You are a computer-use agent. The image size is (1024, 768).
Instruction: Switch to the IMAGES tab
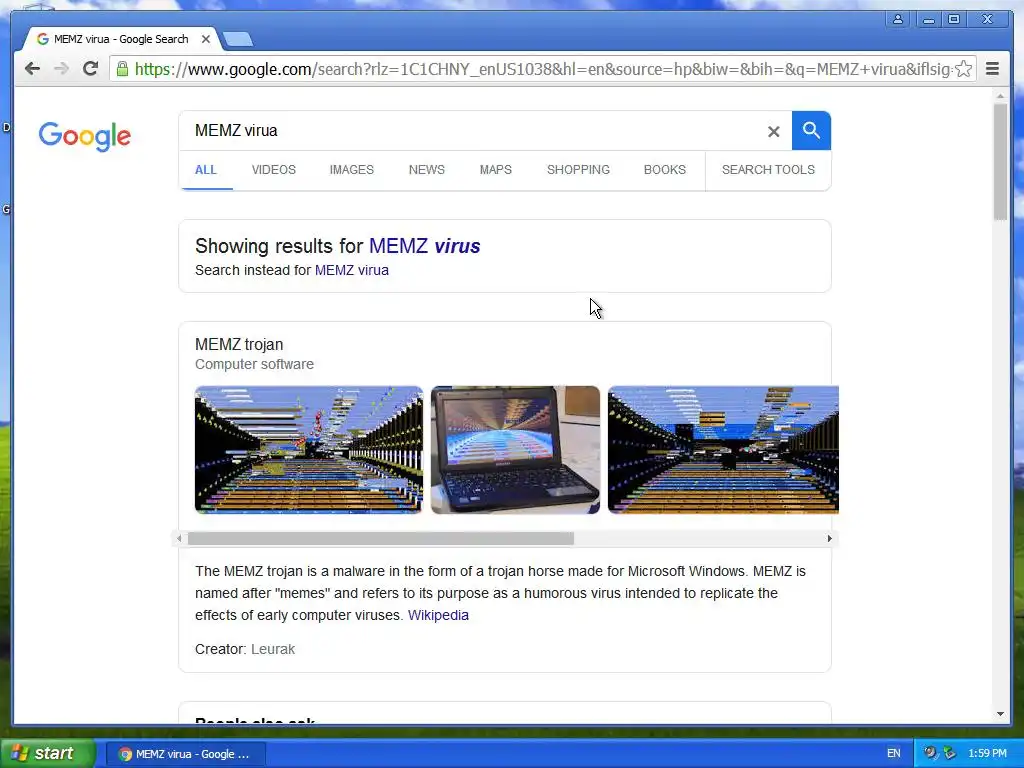(x=351, y=170)
